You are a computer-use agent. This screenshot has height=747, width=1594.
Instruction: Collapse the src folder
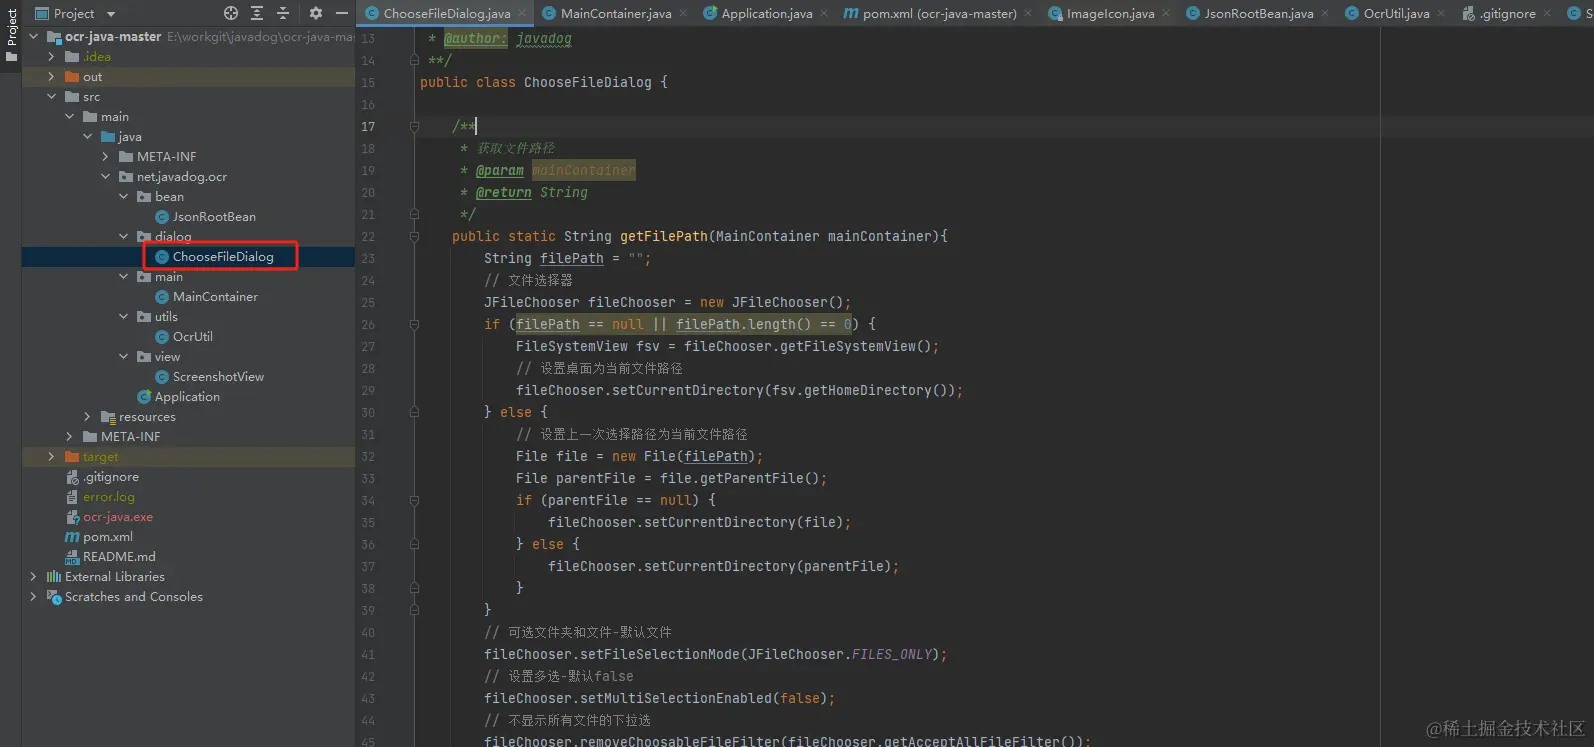pyautogui.click(x=52, y=97)
